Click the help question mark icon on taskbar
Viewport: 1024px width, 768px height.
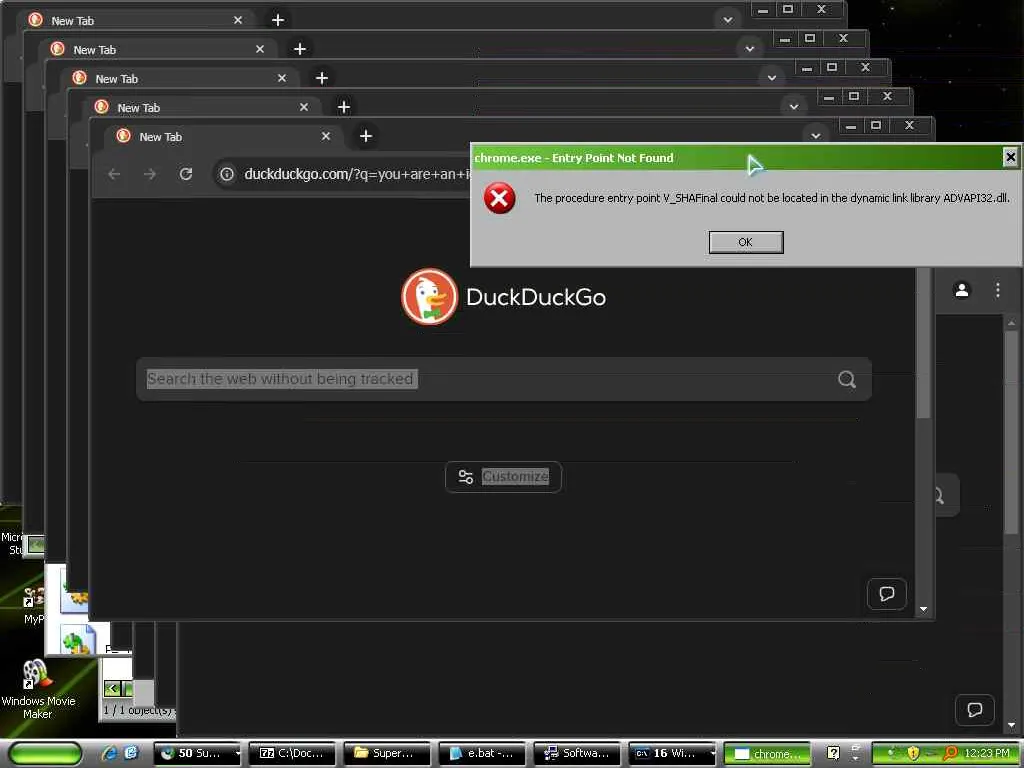point(833,753)
